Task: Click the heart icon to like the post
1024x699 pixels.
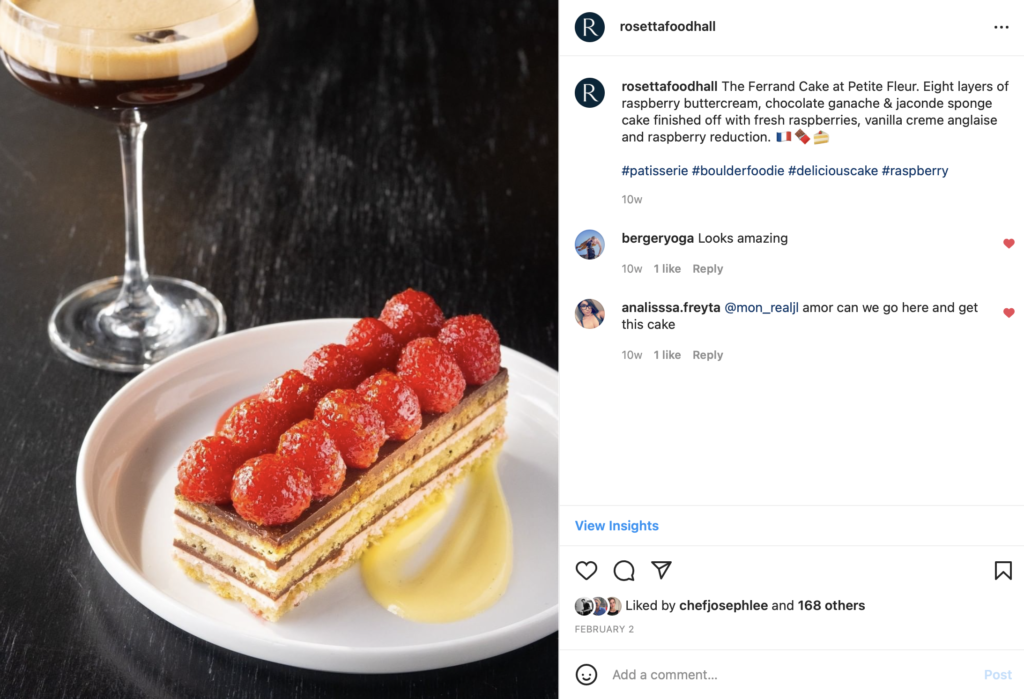Action: point(586,570)
